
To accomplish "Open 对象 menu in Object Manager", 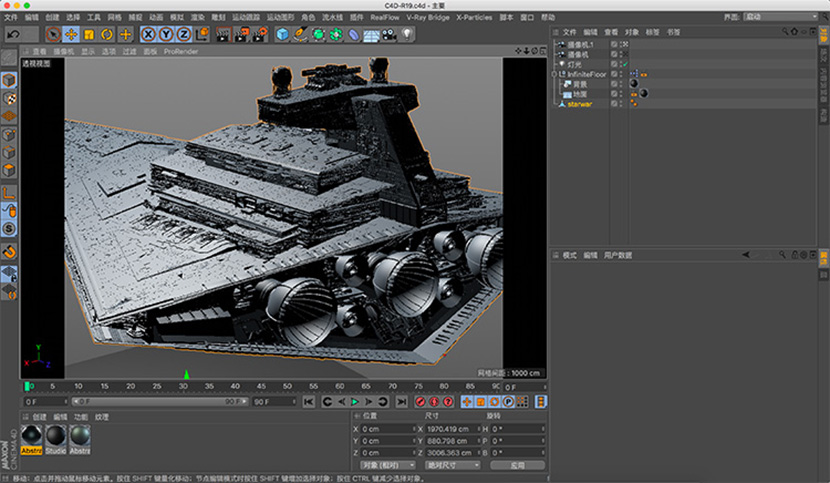I will pyautogui.click(x=631, y=32).
